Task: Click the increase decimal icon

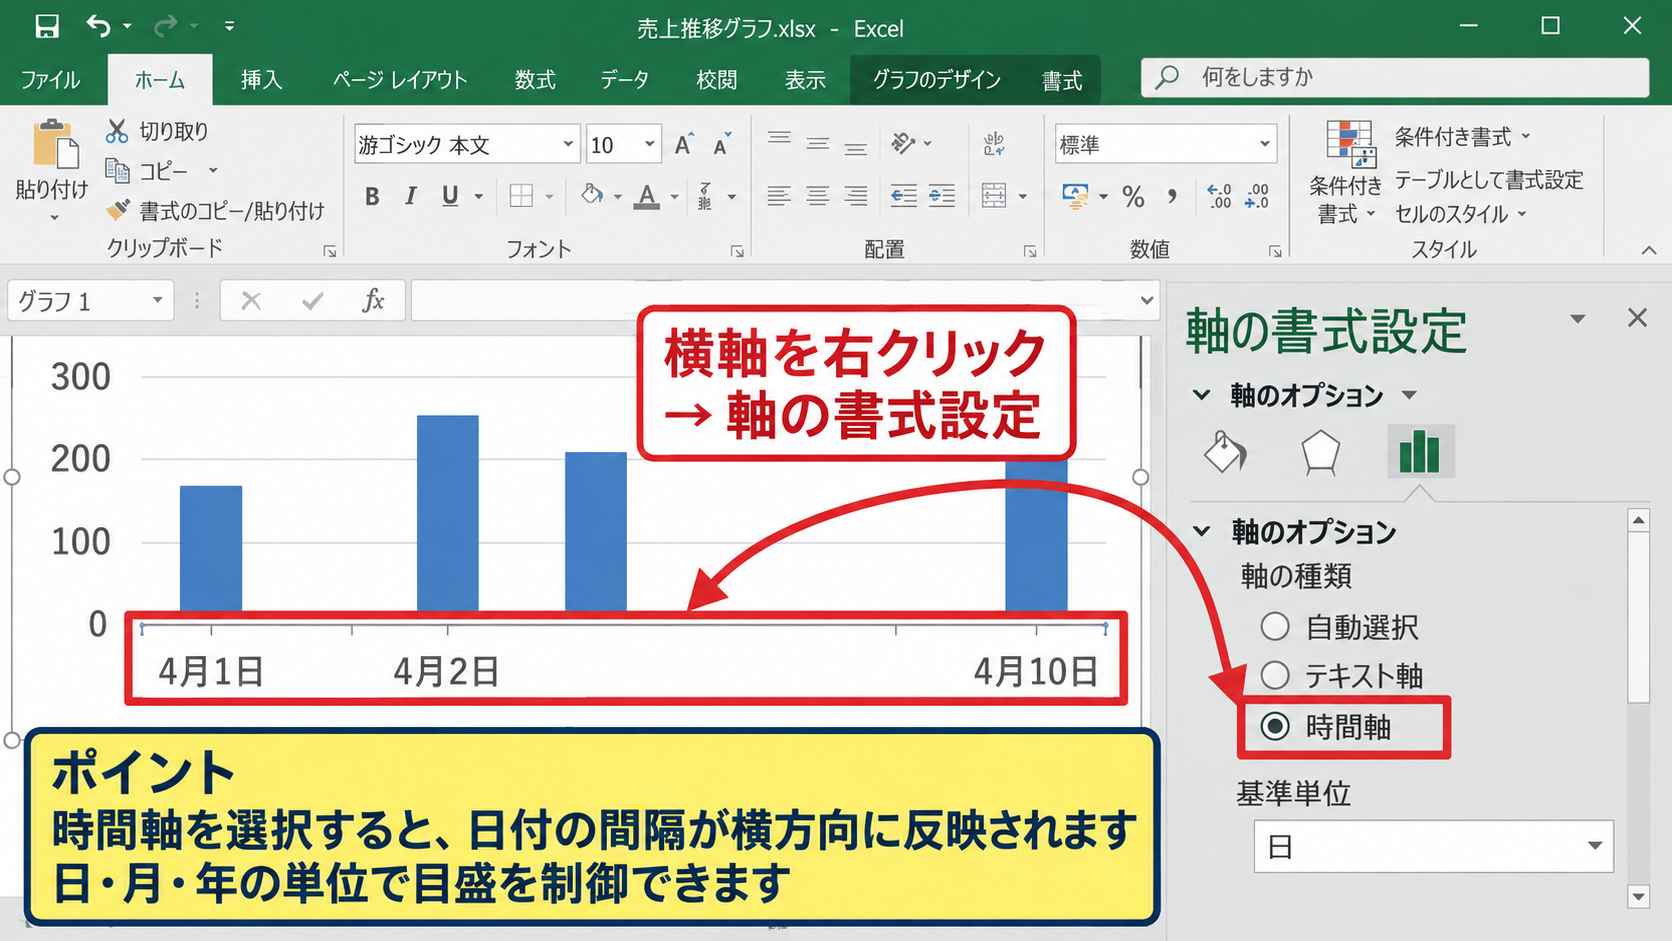Action: pyautogui.click(x=1219, y=196)
